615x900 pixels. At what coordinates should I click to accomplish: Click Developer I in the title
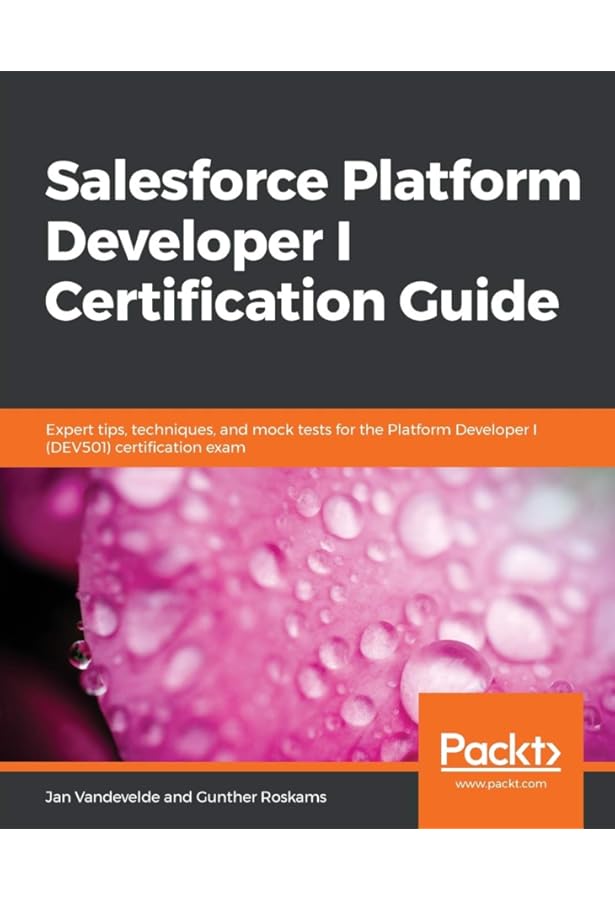[197, 242]
